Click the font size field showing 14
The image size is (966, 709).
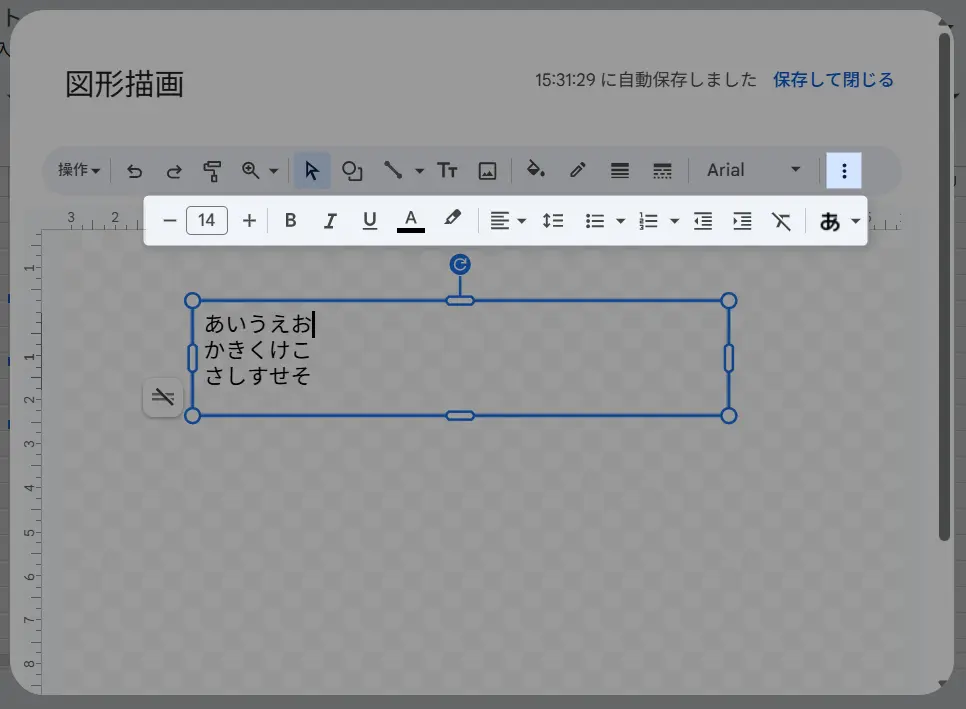pyautogui.click(x=207, y=221)
